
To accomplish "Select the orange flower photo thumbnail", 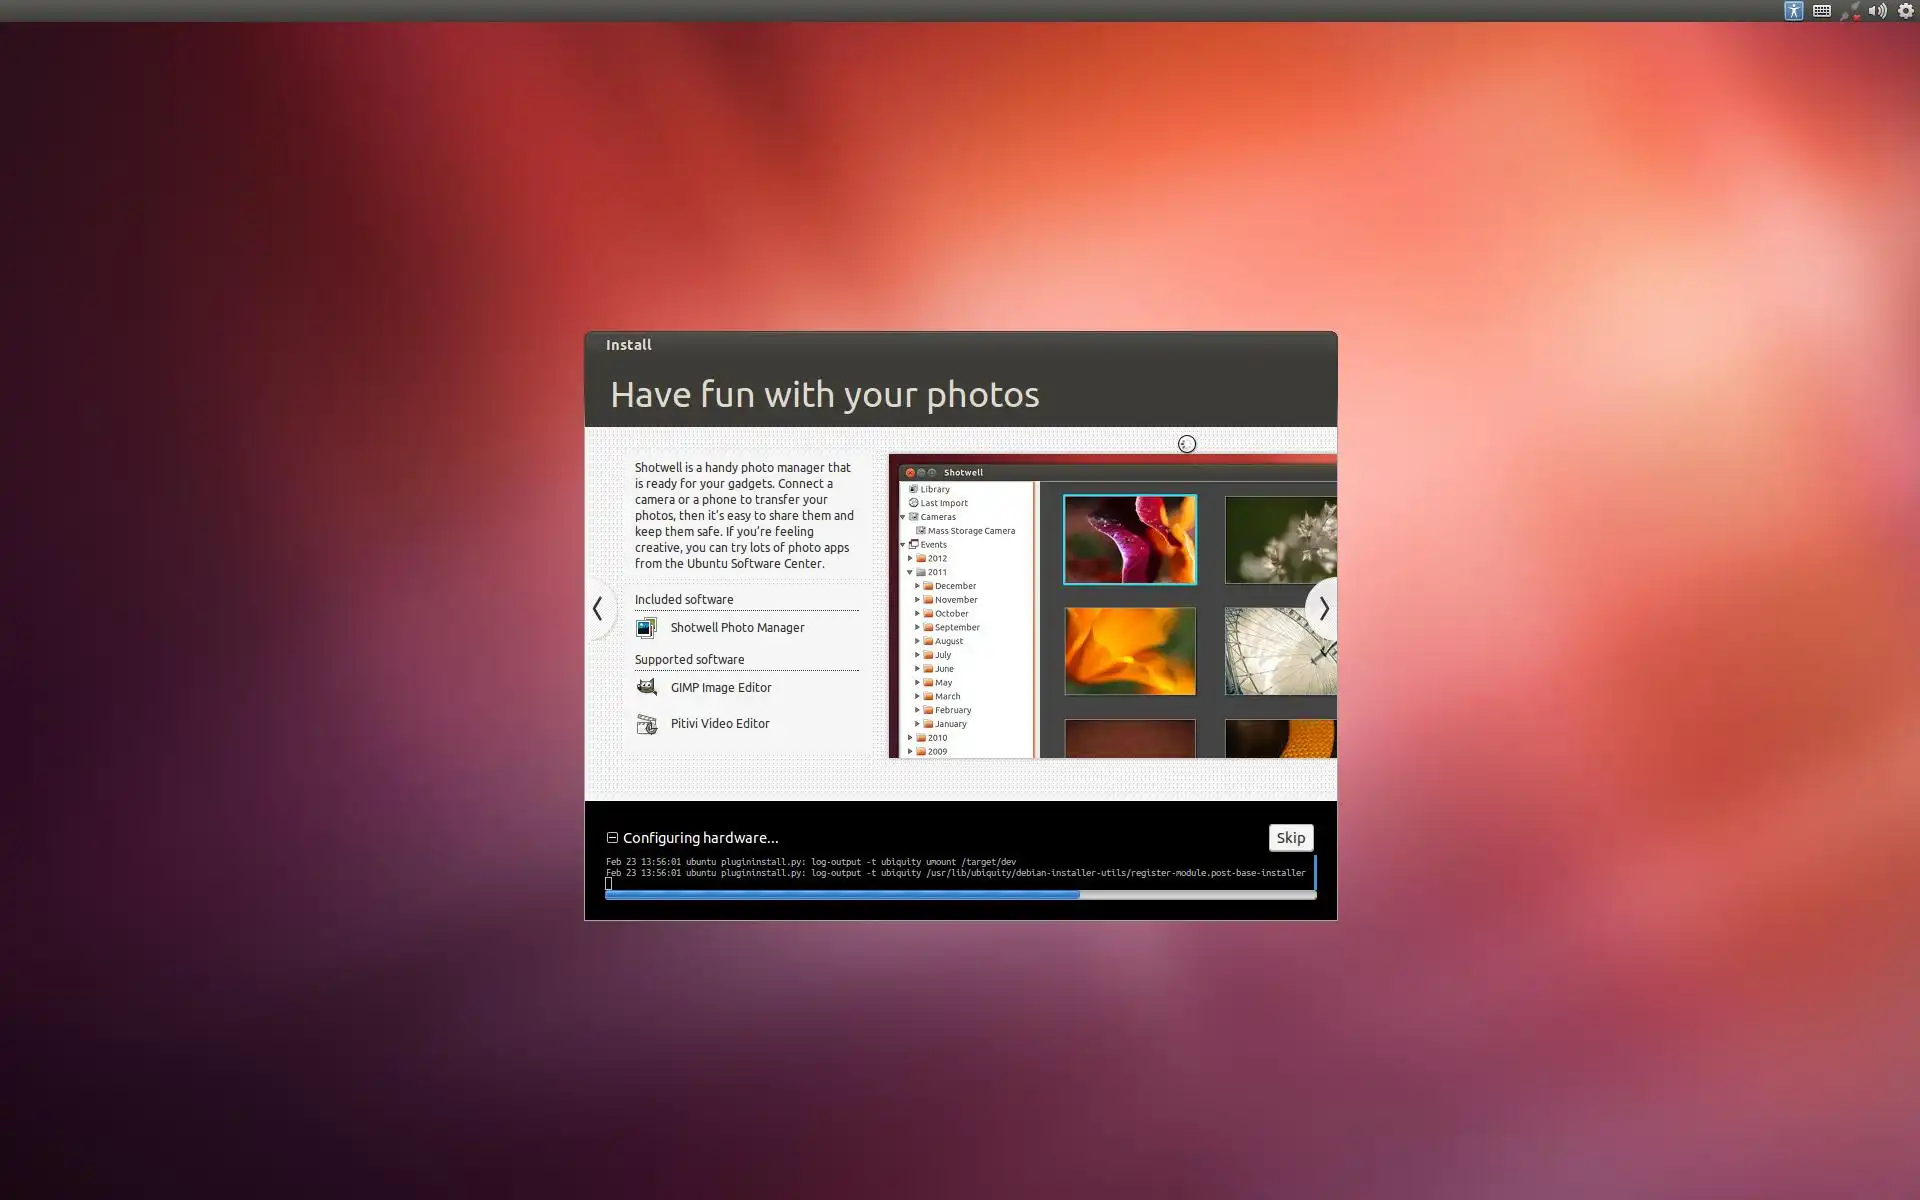I will coord(1129,651).
